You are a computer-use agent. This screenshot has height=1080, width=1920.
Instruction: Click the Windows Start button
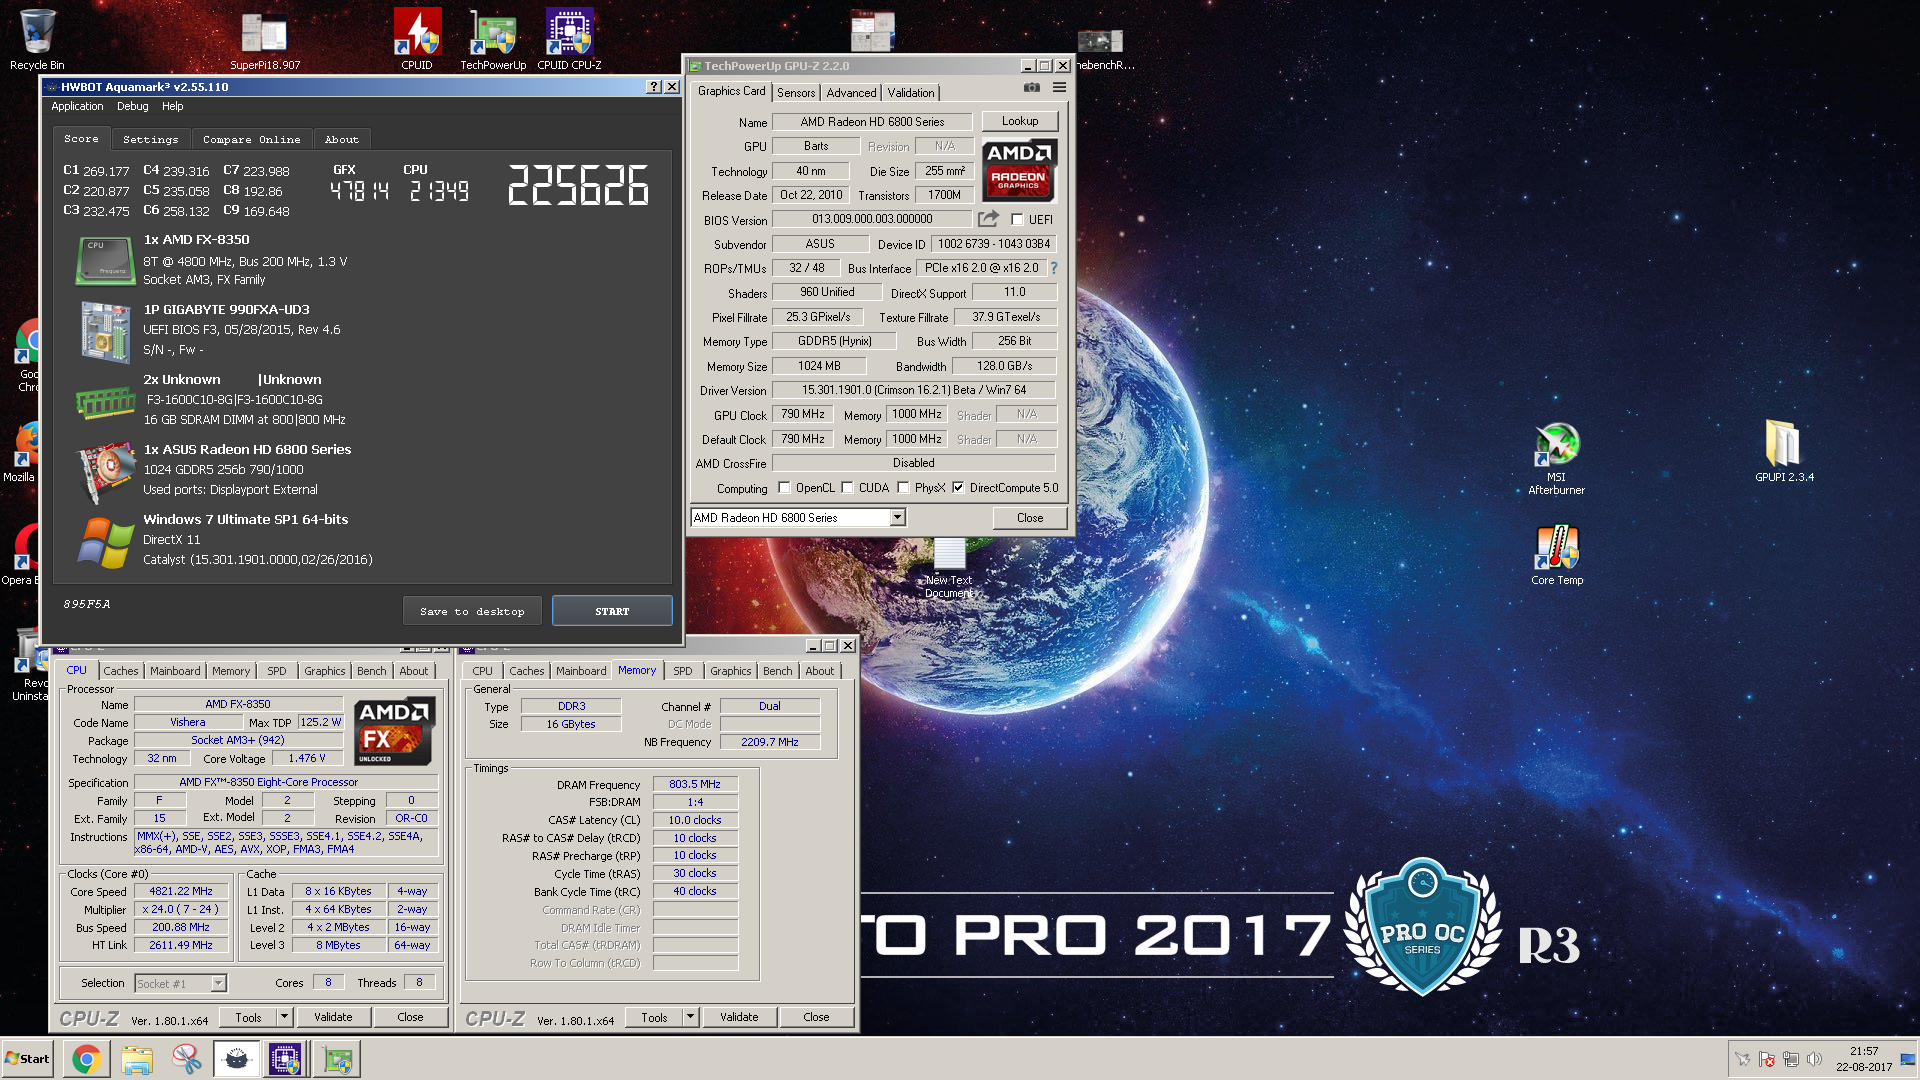28,1059
